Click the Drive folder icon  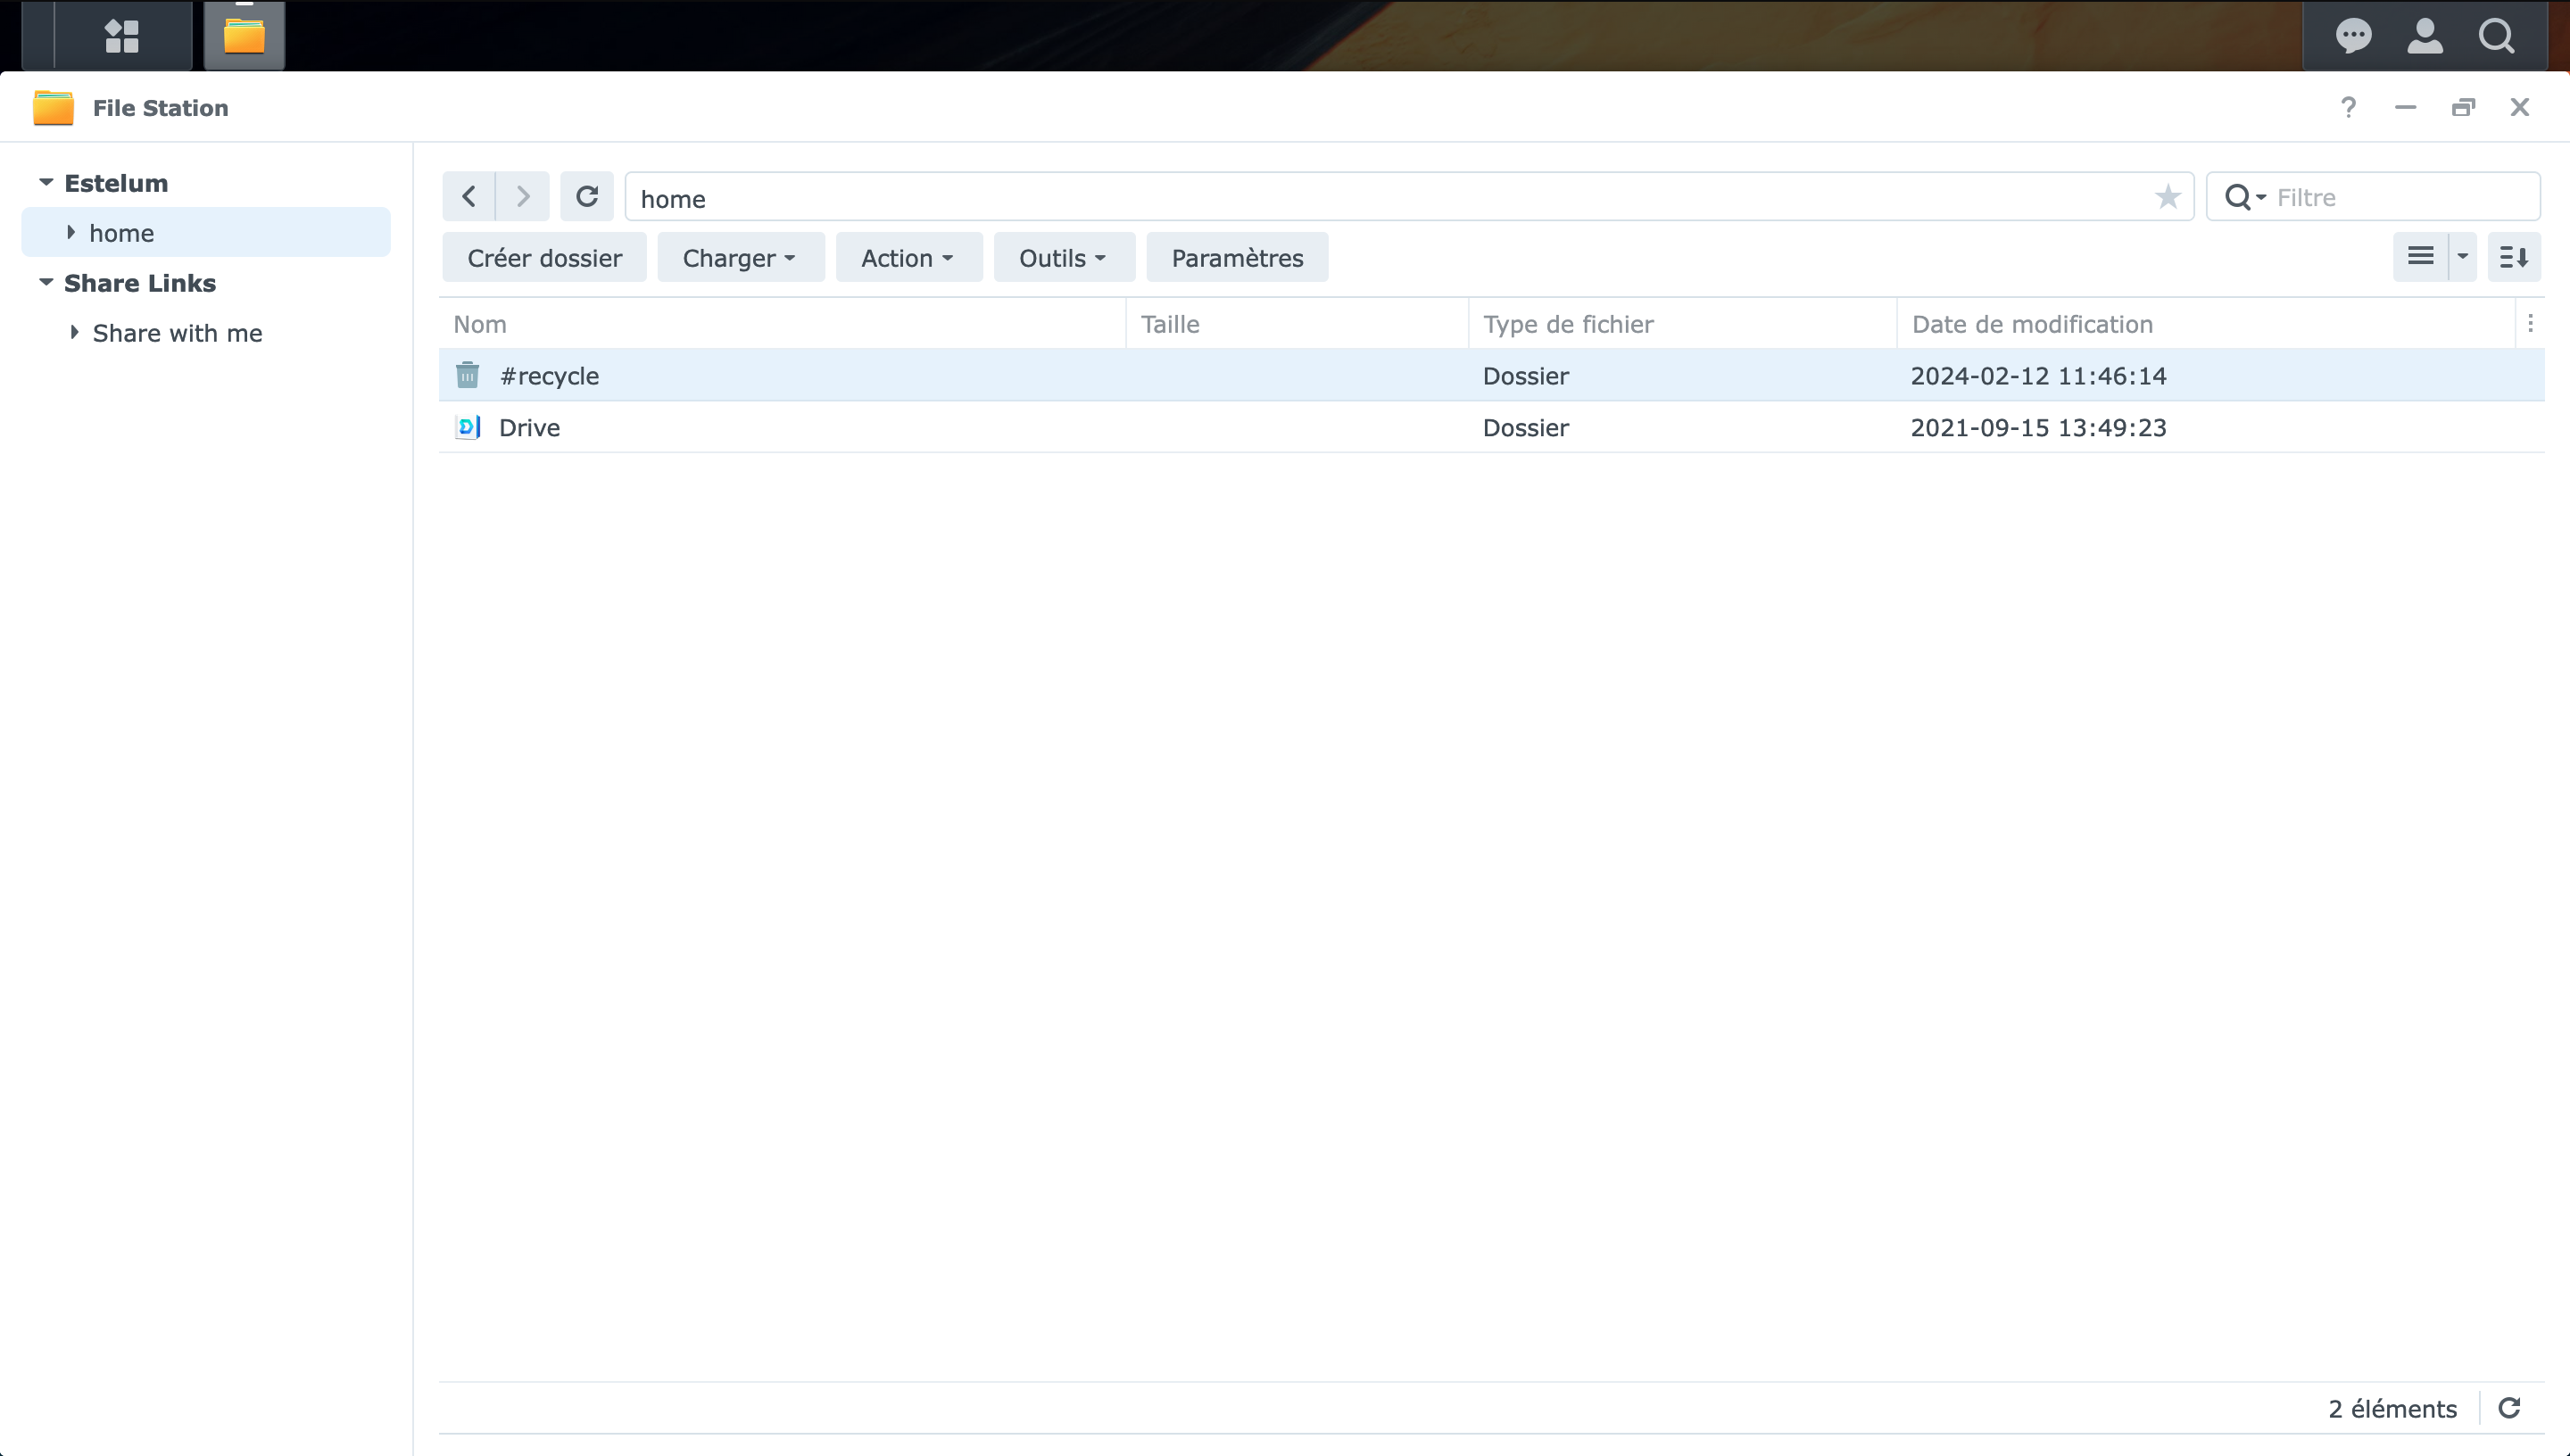click(x=468, y=427)
